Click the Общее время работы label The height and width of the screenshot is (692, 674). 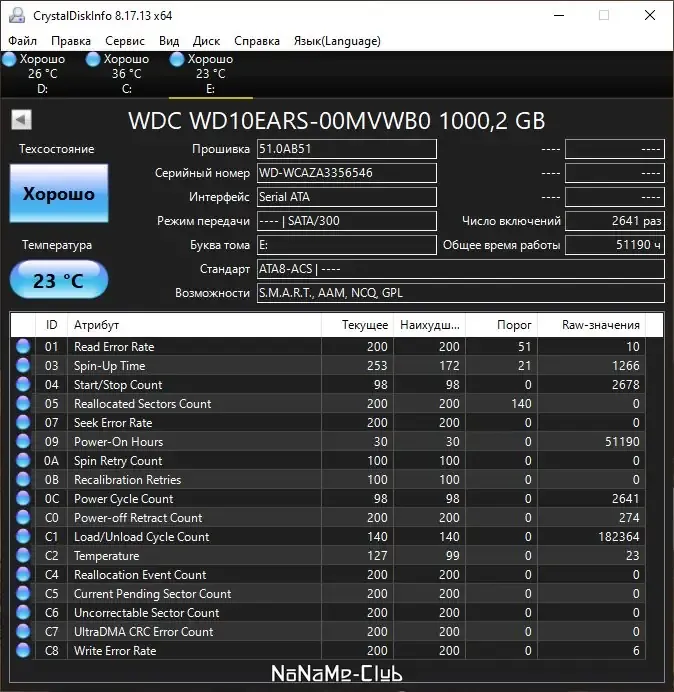click(x=501, y=245)
